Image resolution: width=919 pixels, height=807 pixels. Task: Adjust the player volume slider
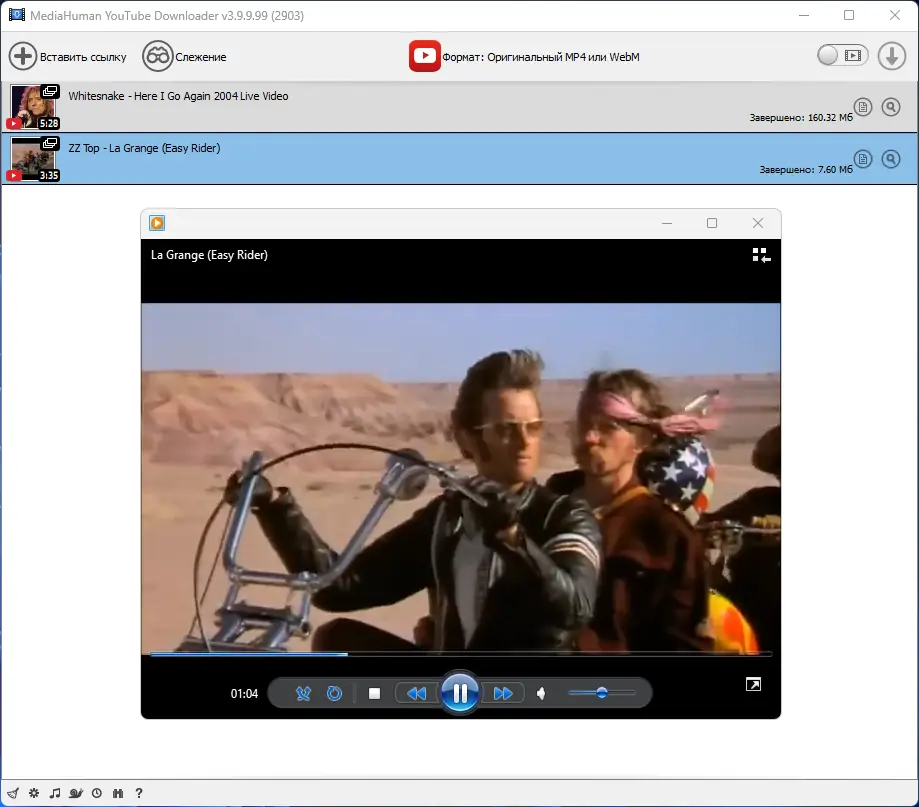pos(602,693)
